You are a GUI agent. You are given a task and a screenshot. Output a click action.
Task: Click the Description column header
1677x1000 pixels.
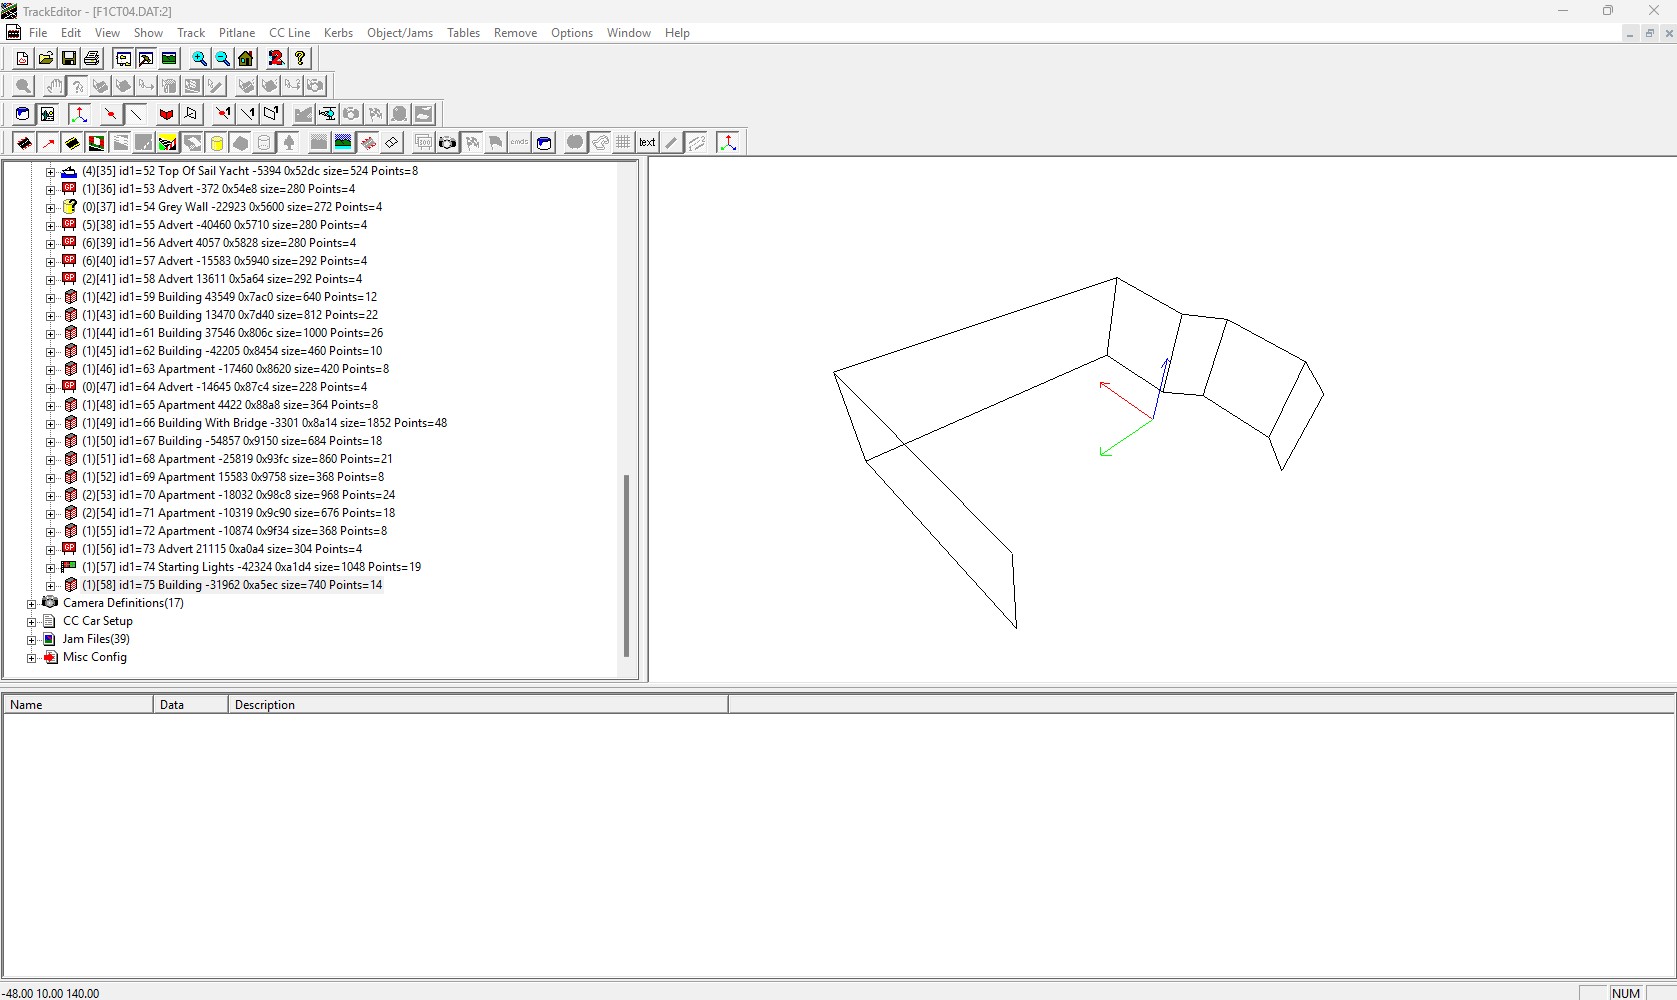point(265,705)
